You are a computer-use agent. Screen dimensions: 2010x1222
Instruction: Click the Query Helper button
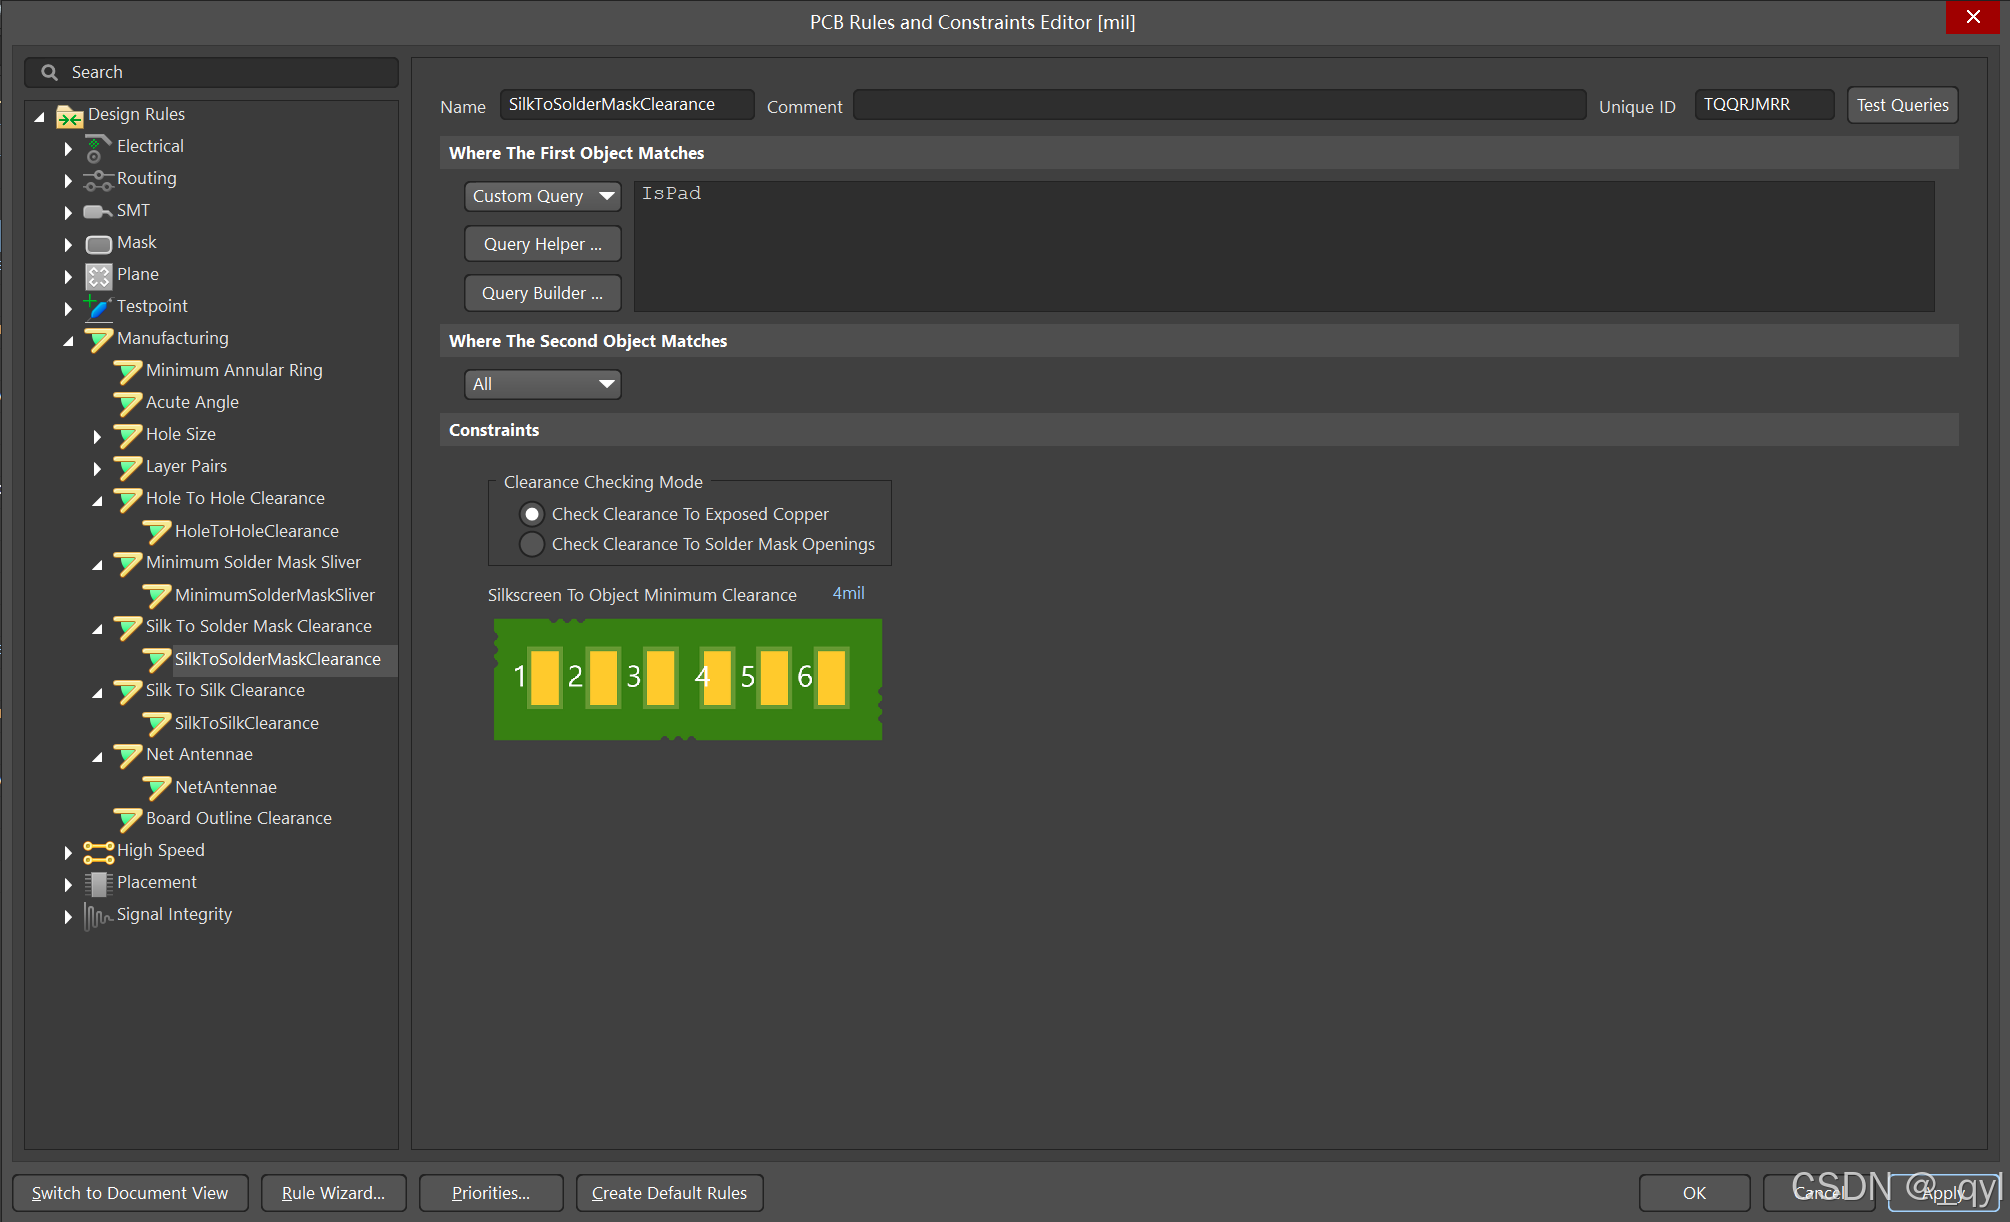point(542,244)
